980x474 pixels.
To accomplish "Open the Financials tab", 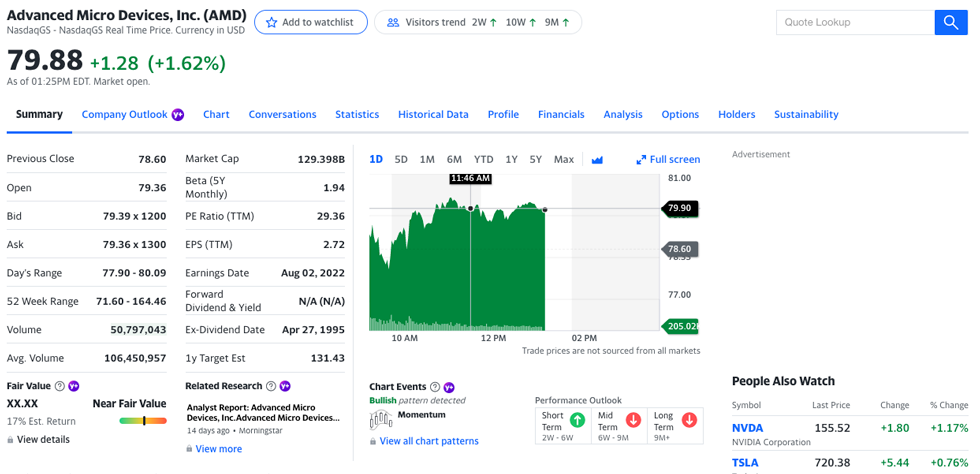I will [x=561, y=114].
